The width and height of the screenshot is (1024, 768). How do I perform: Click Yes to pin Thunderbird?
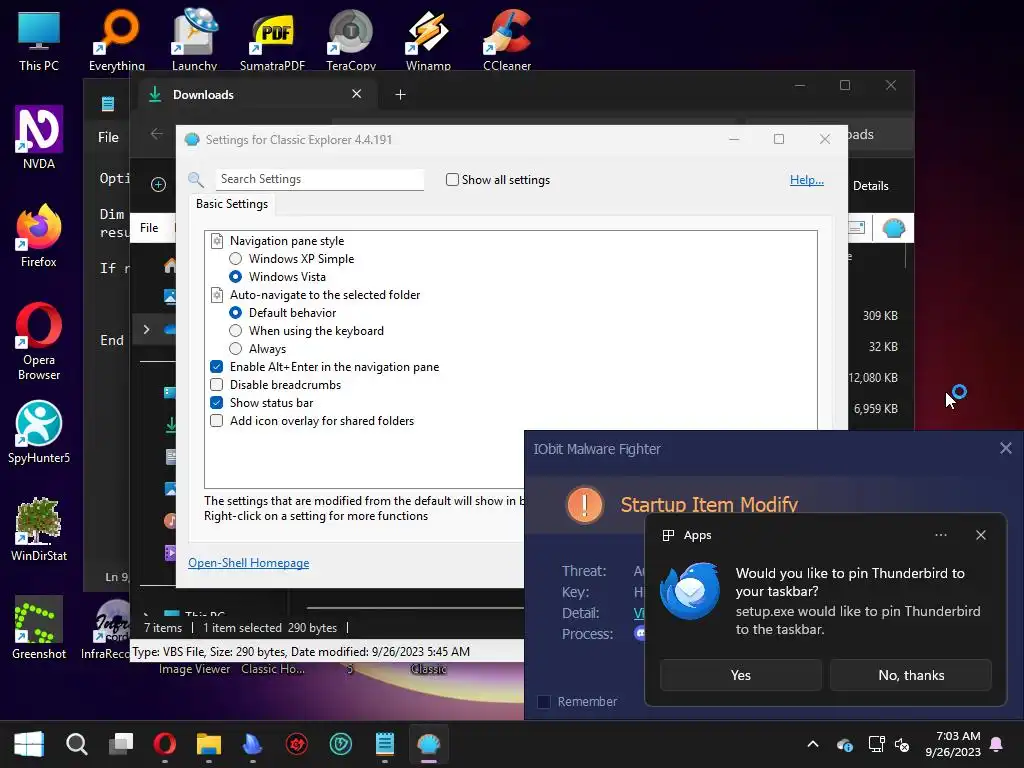741,675
